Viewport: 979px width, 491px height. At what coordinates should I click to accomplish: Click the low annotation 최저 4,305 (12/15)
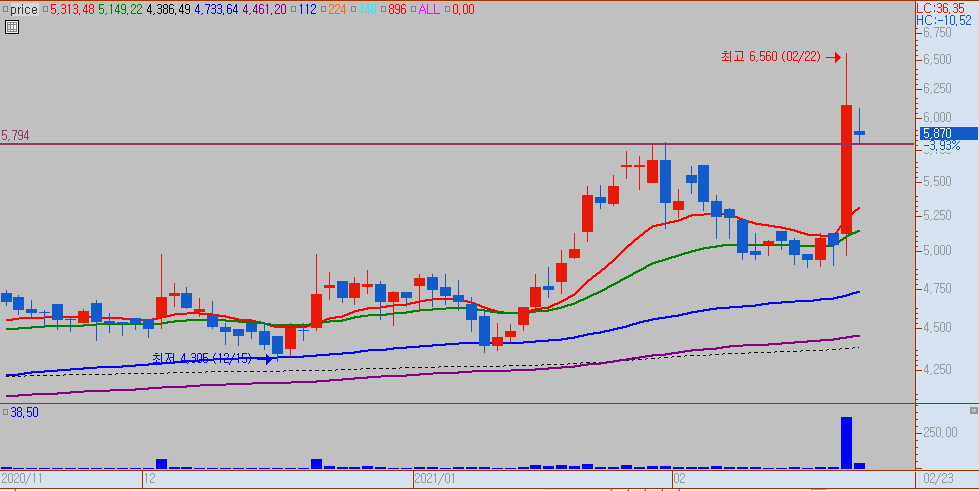coord(202,359)
